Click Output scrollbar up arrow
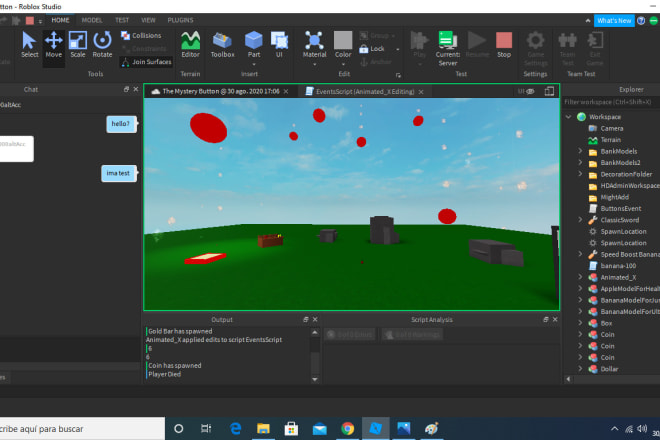Viewport: 660px width, 440px height. click(x=315, y=333)
